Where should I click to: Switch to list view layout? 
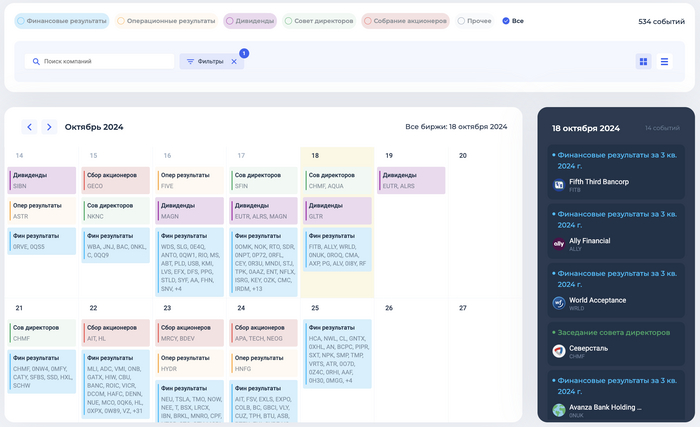click(x=665, y=62)
